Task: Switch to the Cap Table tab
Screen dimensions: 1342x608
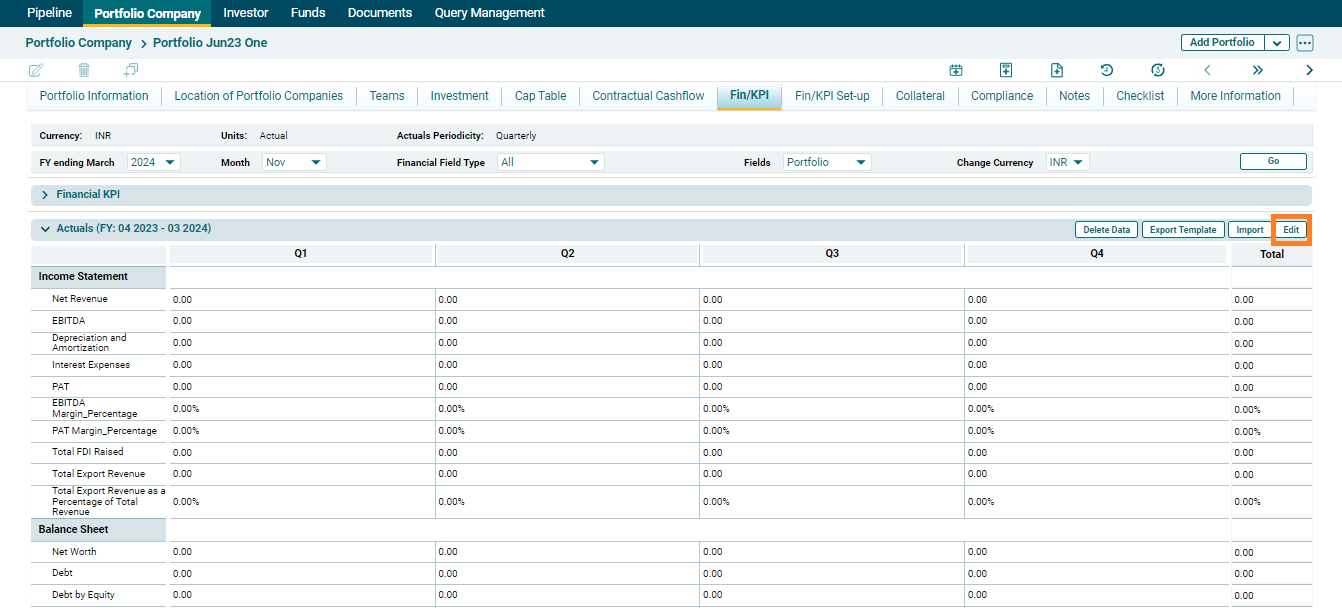Action: point(540,96)
